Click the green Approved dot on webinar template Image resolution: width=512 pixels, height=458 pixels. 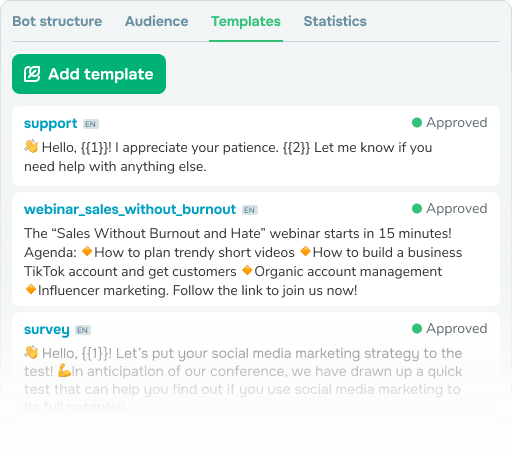point(417,209)
